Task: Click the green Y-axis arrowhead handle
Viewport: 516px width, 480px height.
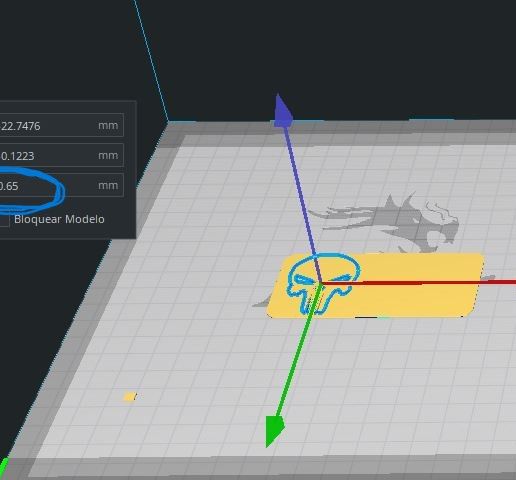Action: pos(274,431)
